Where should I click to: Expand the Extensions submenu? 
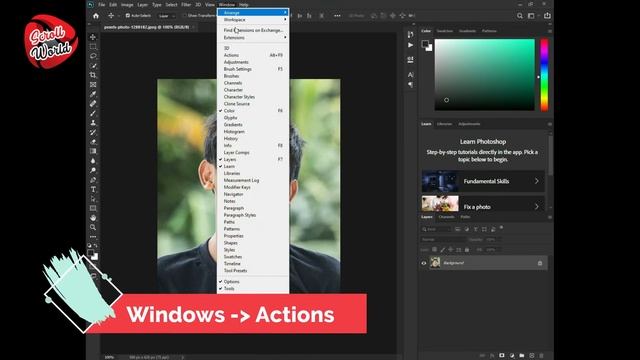253,38
